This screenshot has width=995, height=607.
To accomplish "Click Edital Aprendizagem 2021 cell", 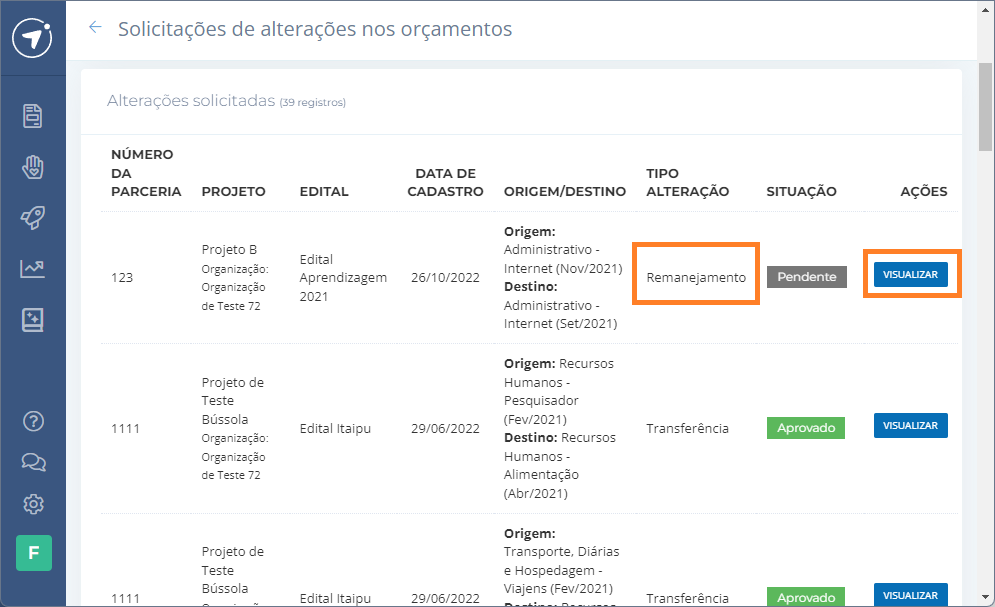I will point(343,277).
